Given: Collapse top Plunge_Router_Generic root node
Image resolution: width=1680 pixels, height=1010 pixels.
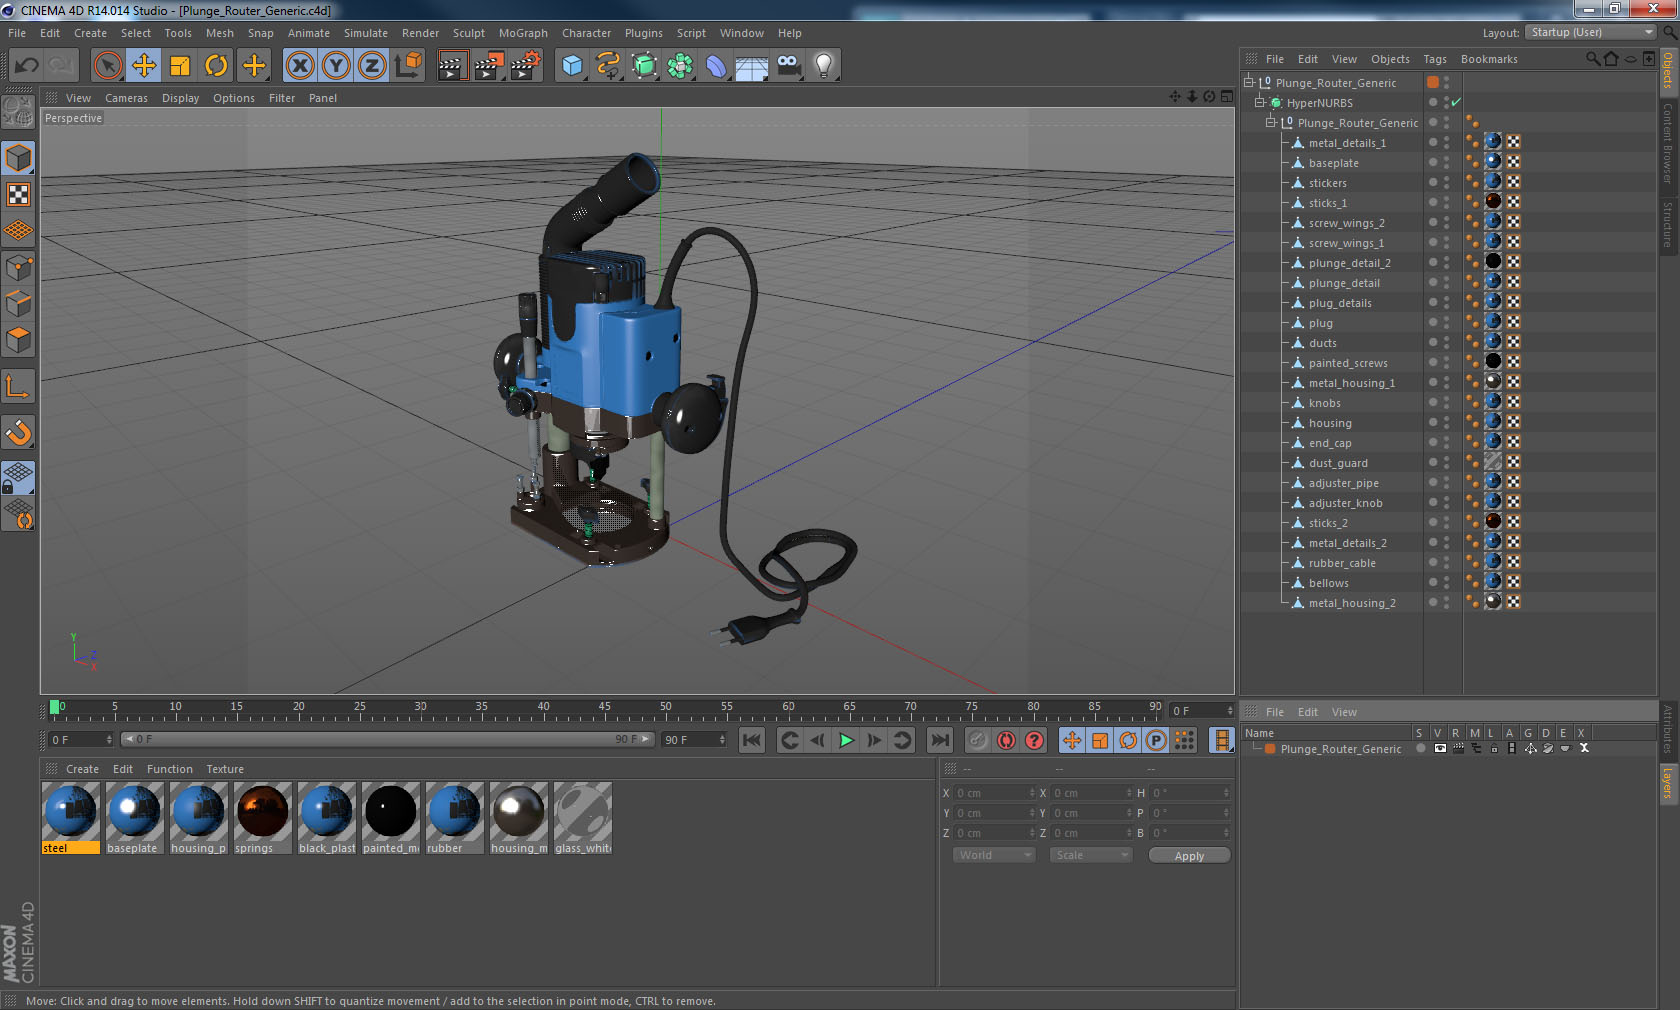Looking at the screenshot, I should click(1249, 82).
